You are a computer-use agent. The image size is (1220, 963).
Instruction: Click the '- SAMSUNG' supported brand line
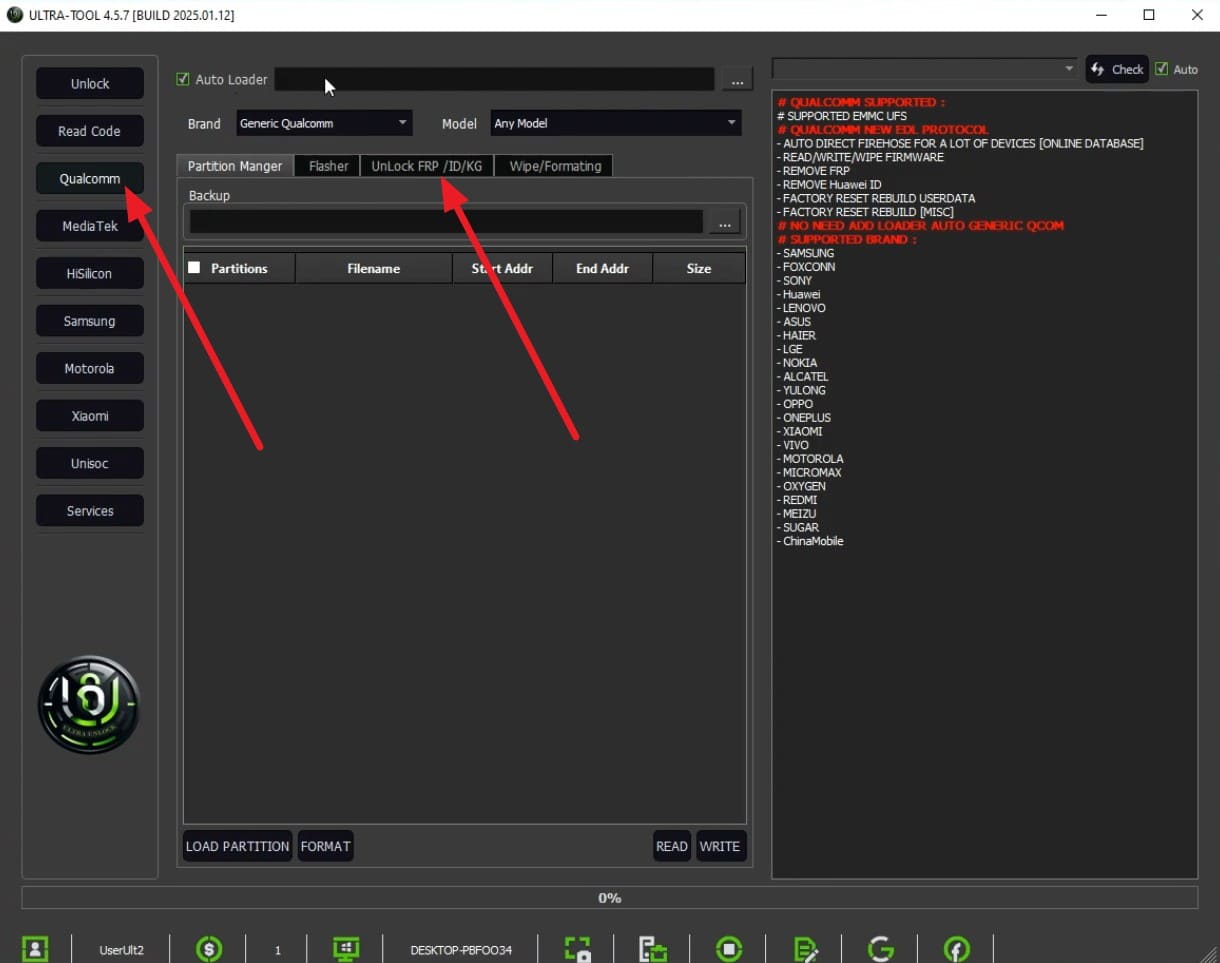pos(806,253)
